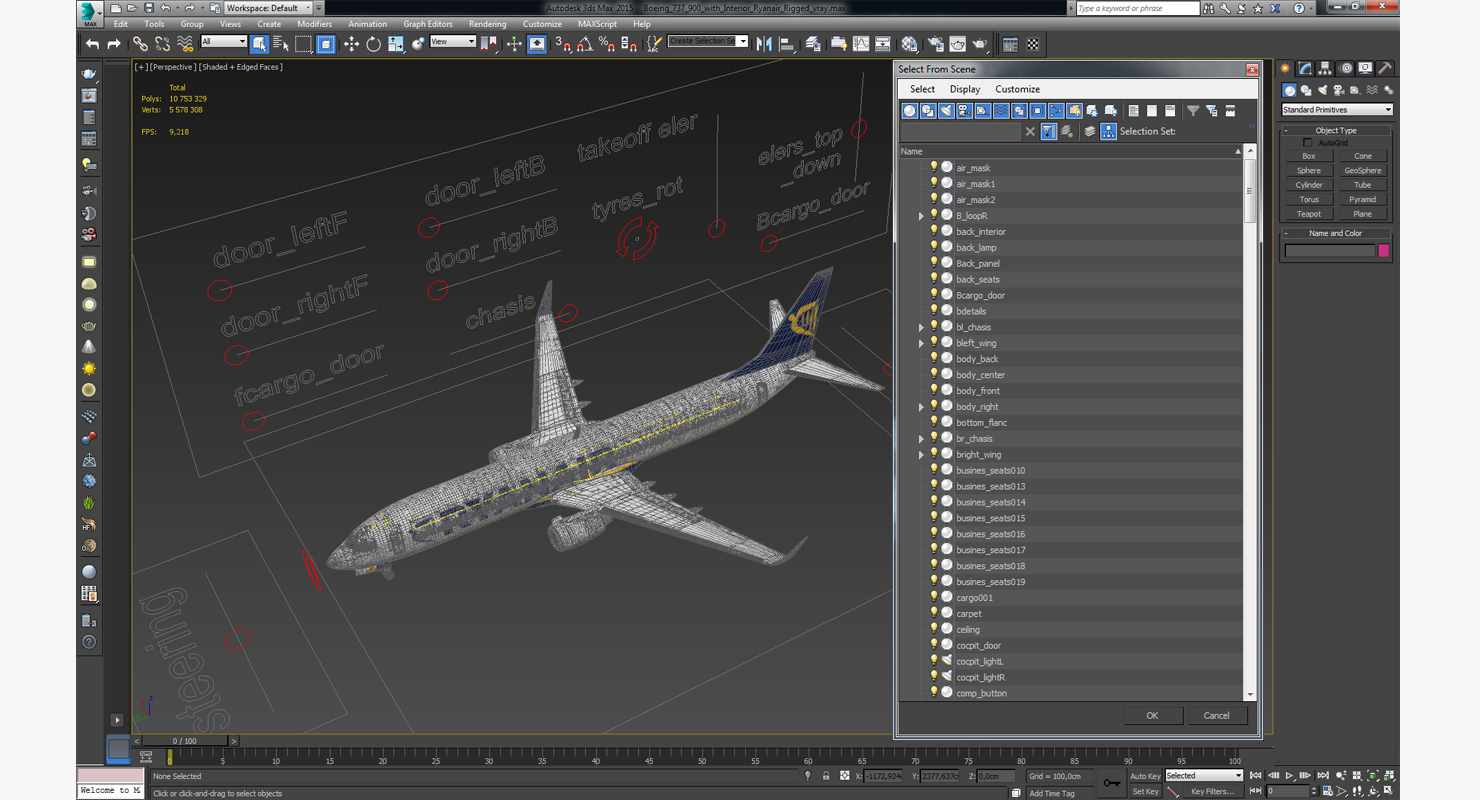
Task: Expand the br_chasis tree node
Action: point(921,439)
